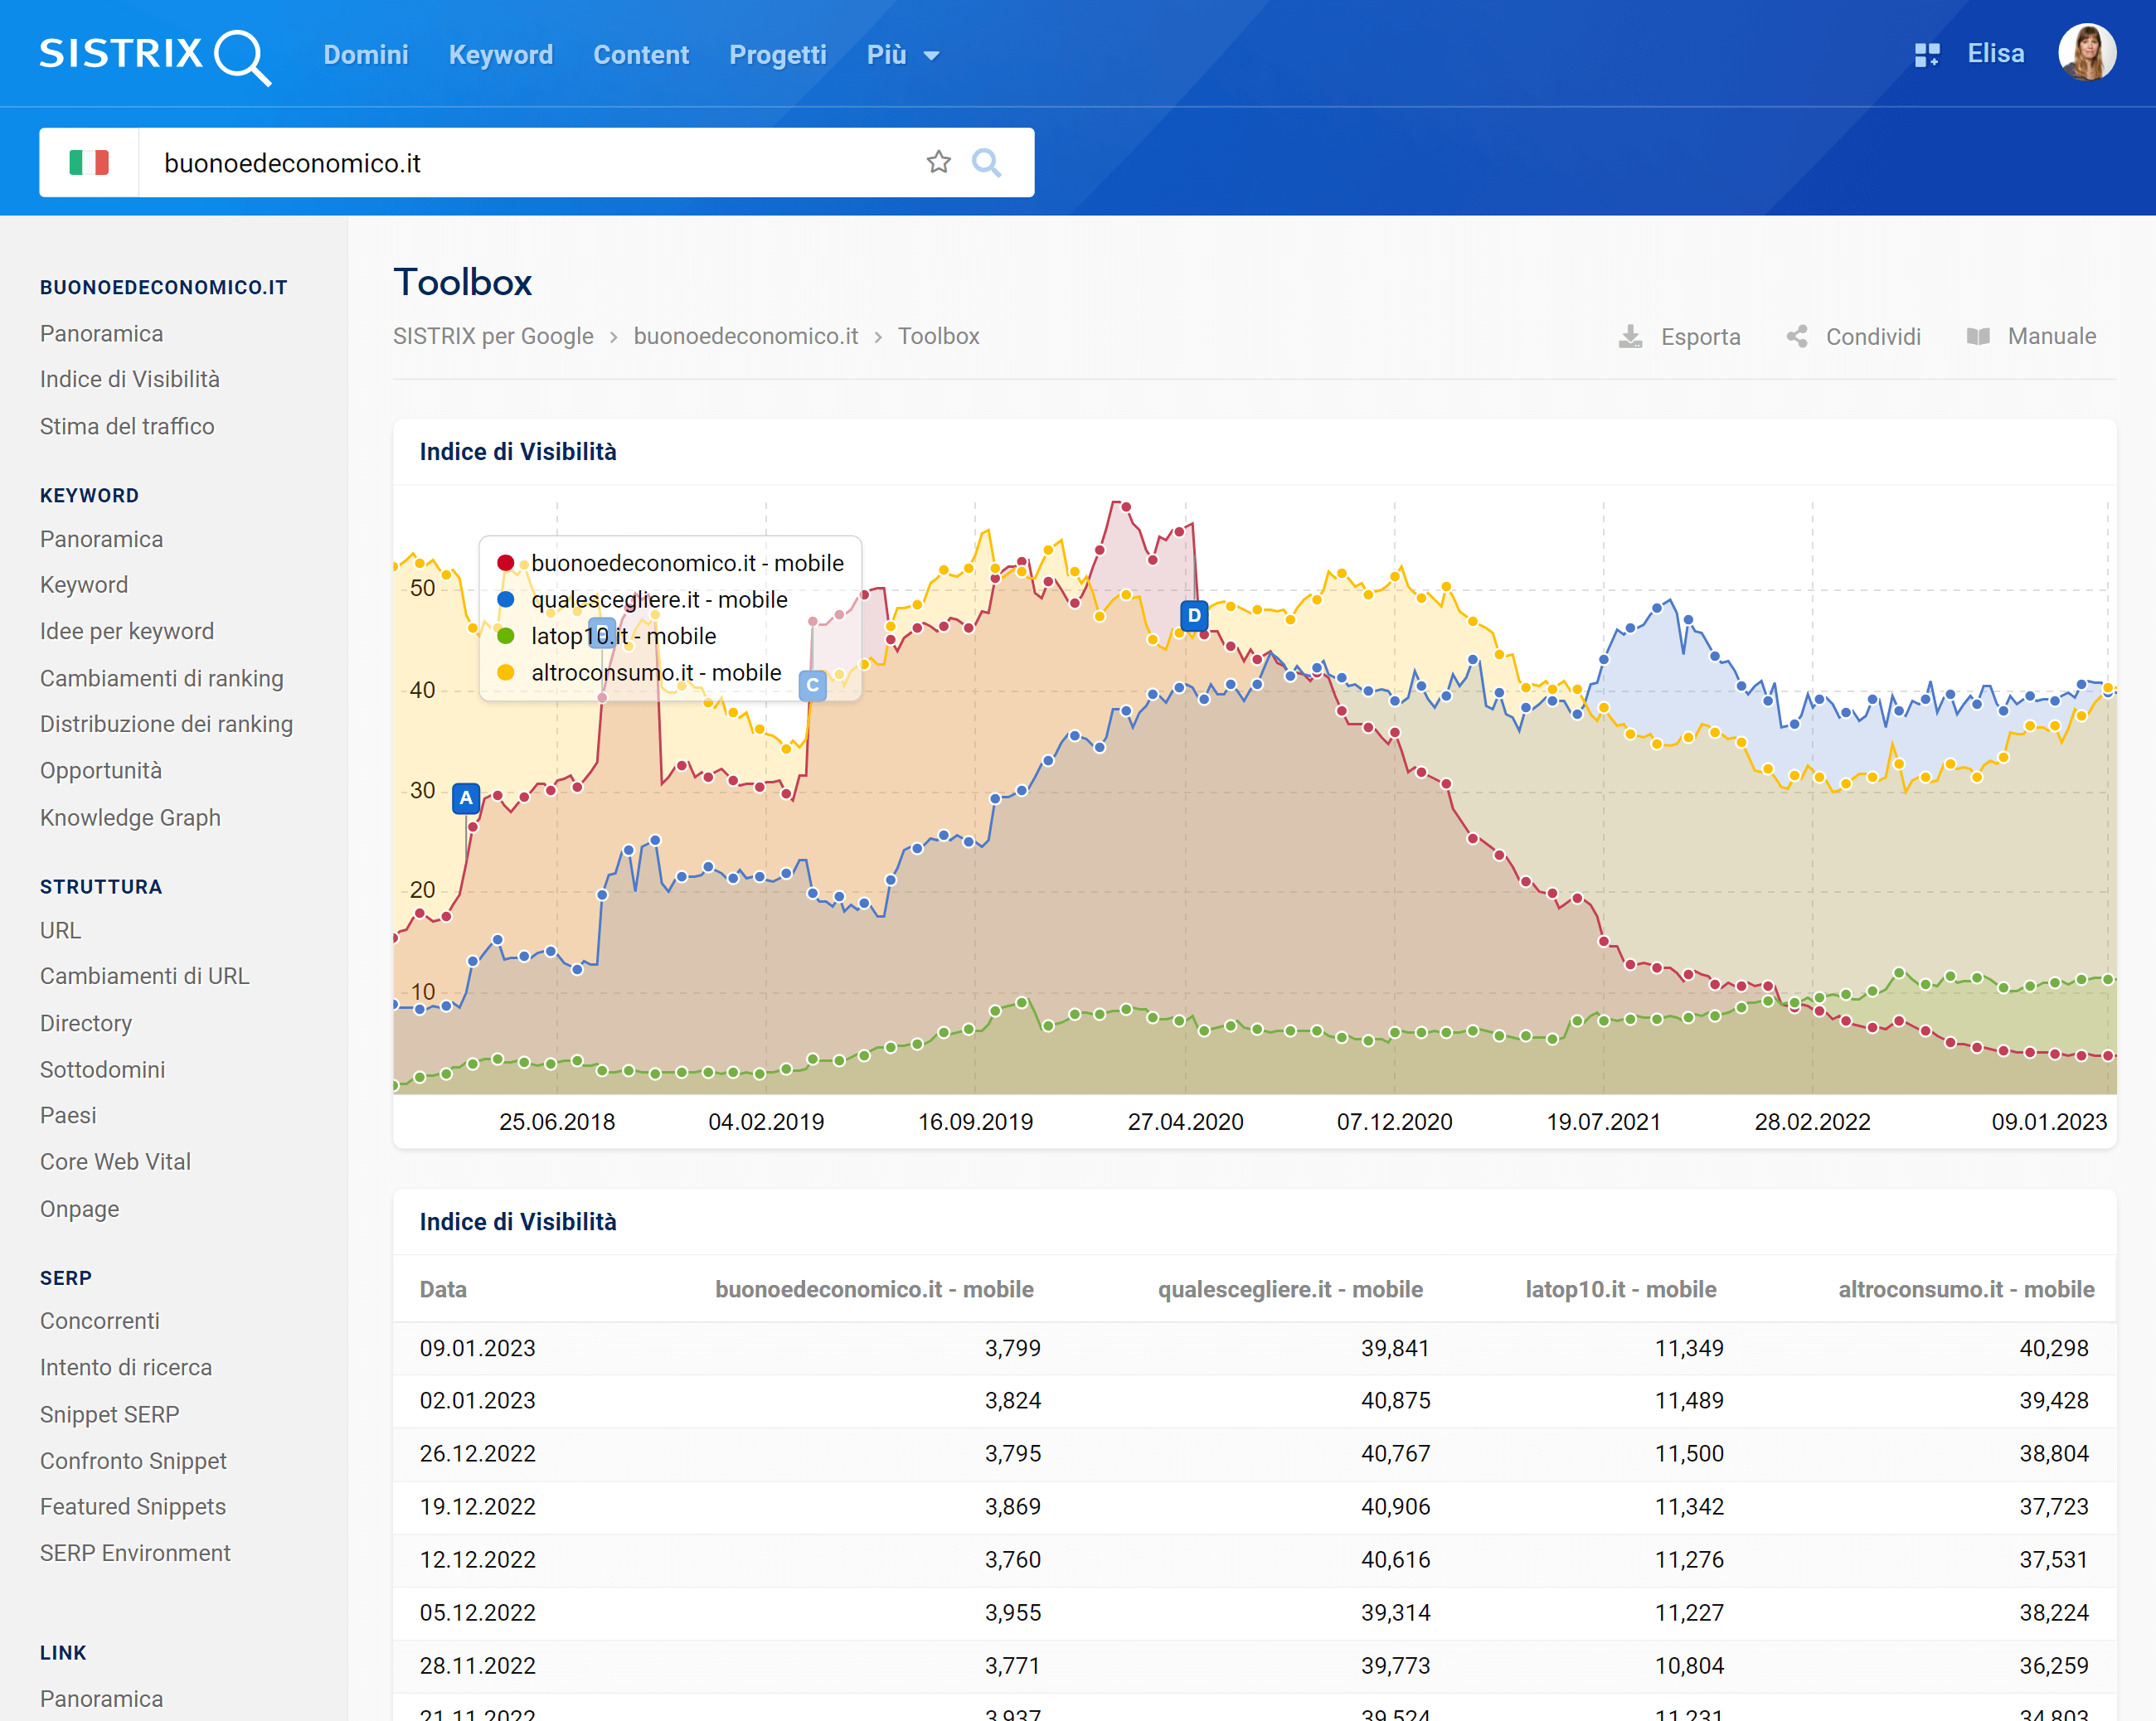Viewport: 2156px width, 1721px height.
Task: Open Sottodomini in sidebar
Action: pyautogui.click(x=103, y=1070)
